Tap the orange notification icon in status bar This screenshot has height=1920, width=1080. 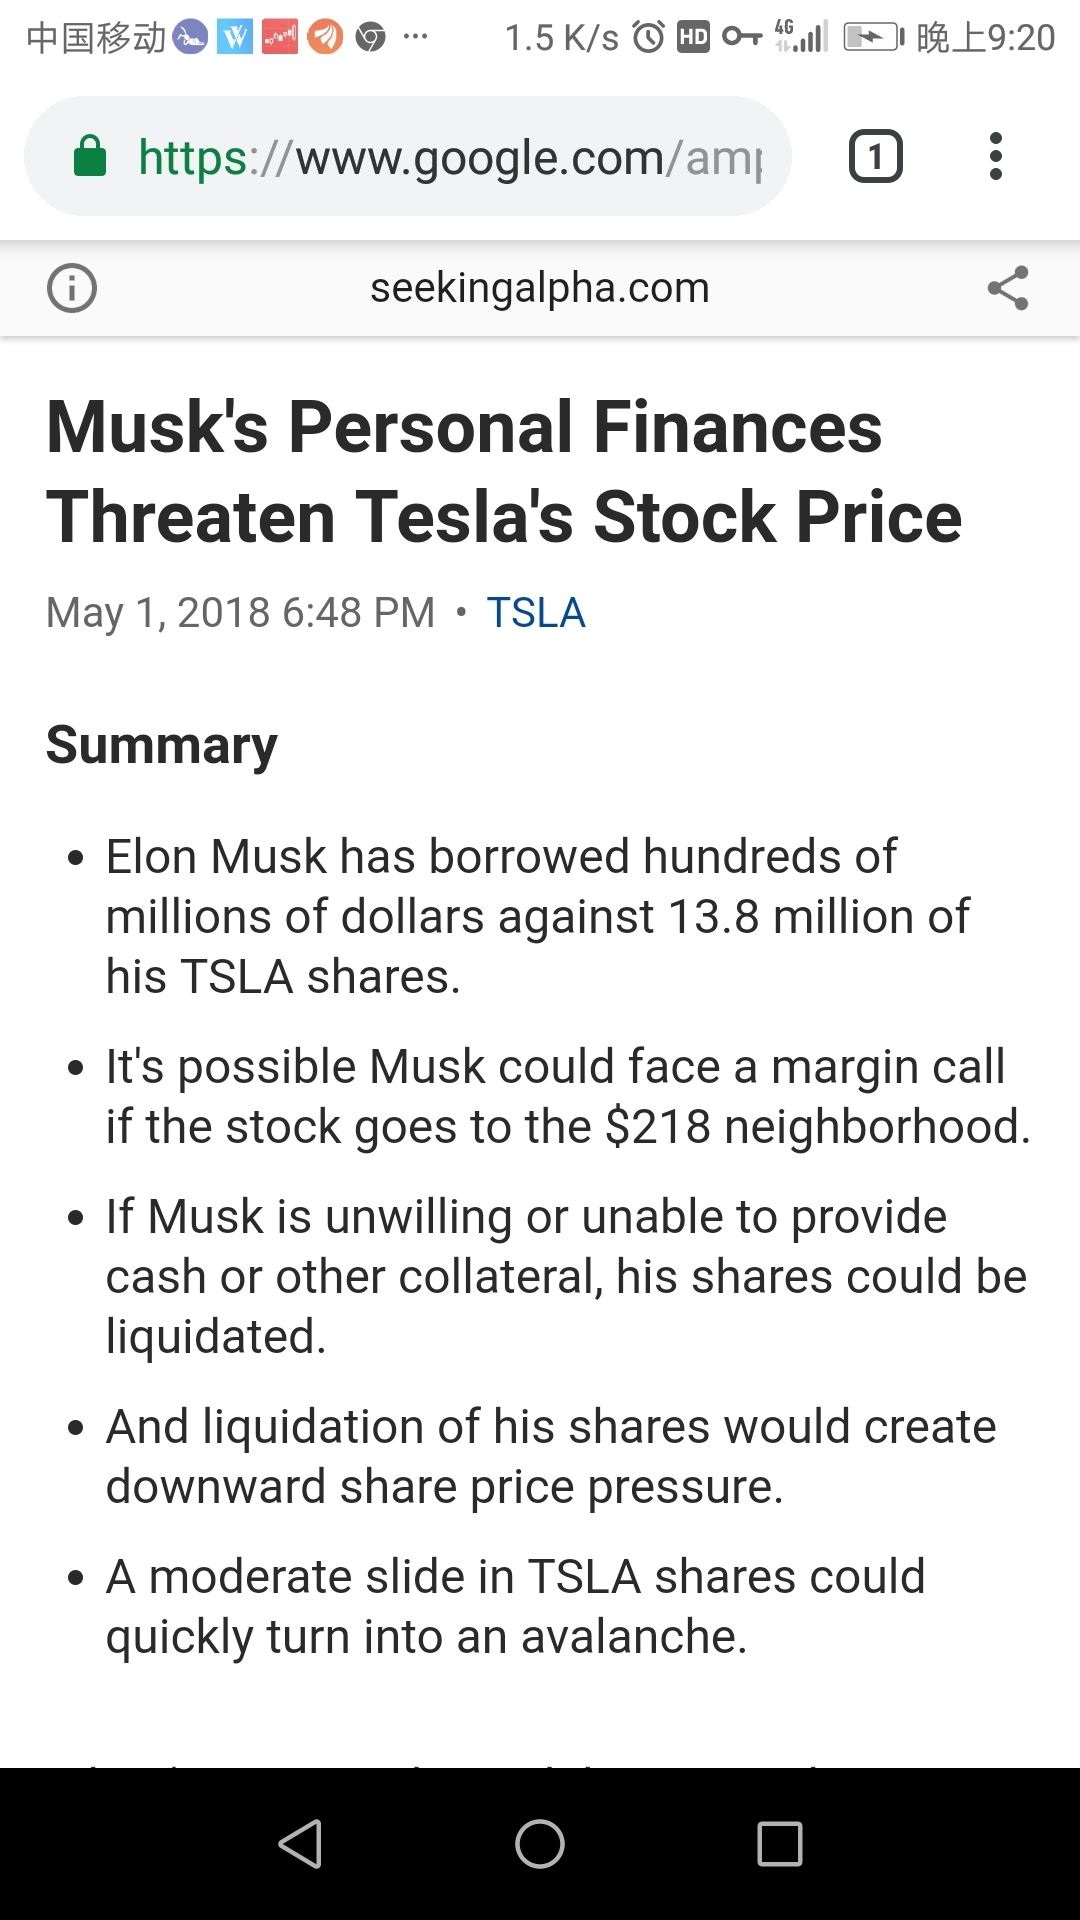[x=324, y=38]
